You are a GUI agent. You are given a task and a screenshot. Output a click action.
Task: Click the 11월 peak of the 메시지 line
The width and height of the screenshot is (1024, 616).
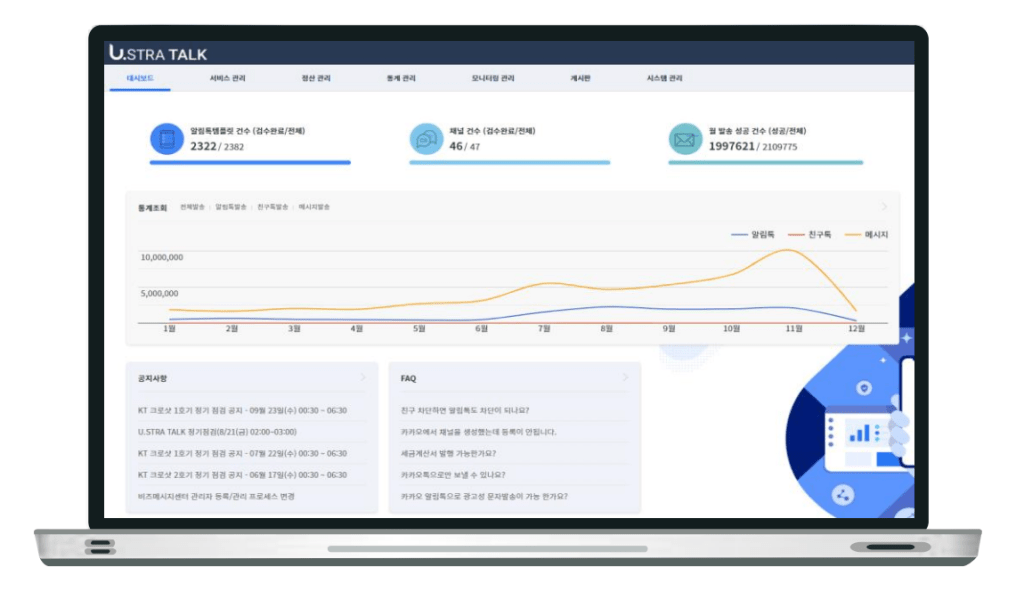(x=790, y=250)
